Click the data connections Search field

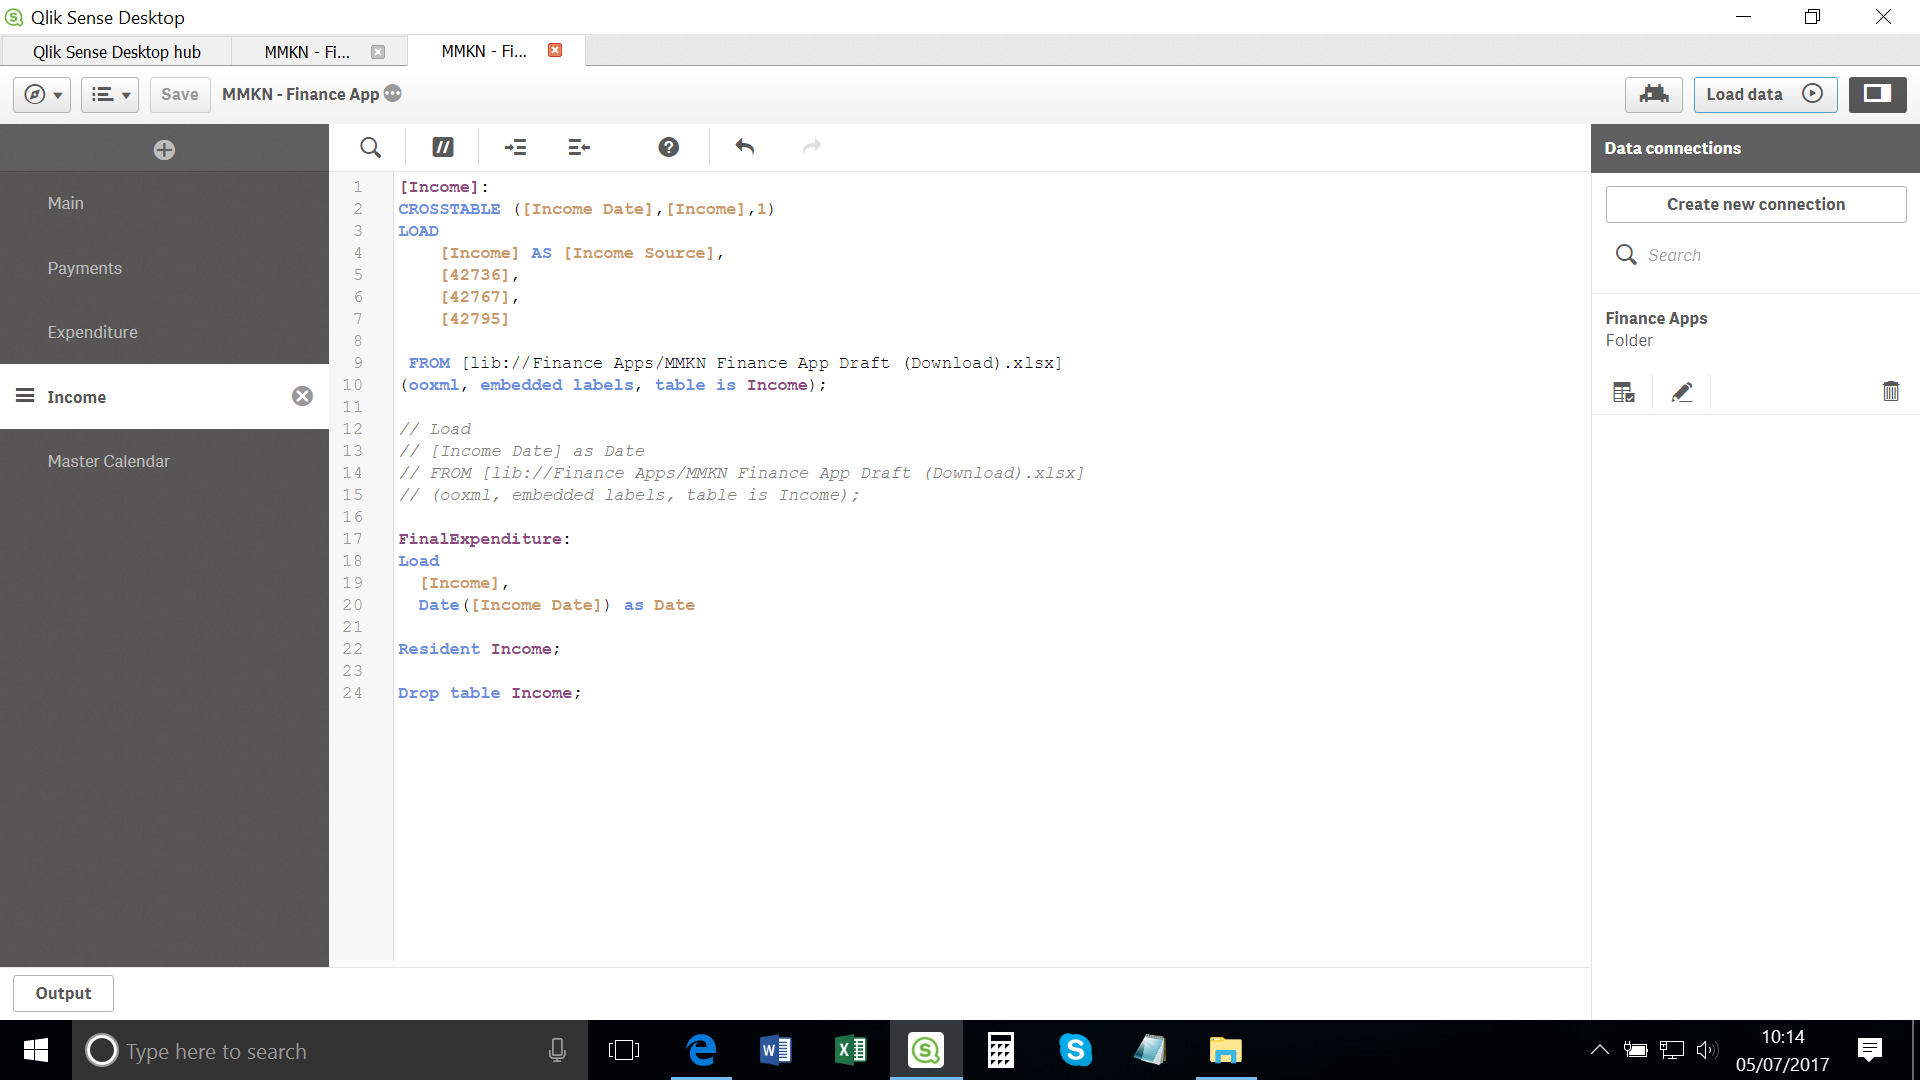click(1755, 255)
